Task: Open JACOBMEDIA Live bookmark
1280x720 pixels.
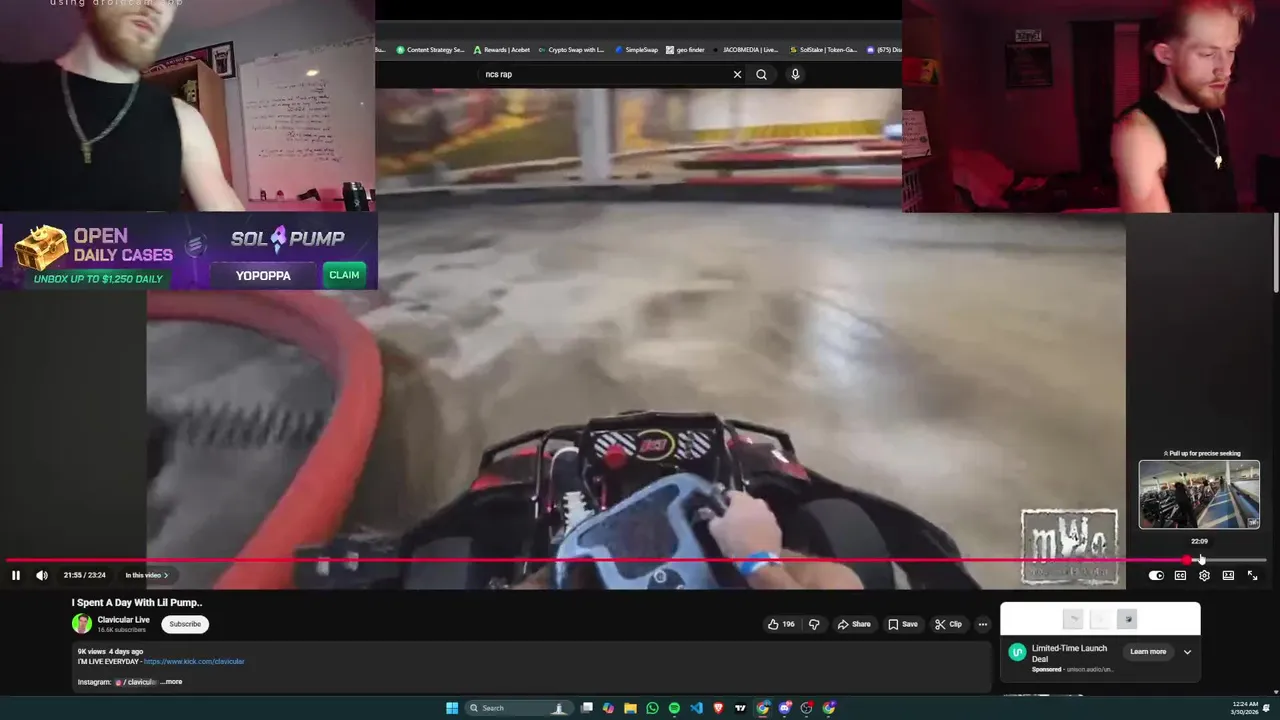Action: (x=746, y=49)
